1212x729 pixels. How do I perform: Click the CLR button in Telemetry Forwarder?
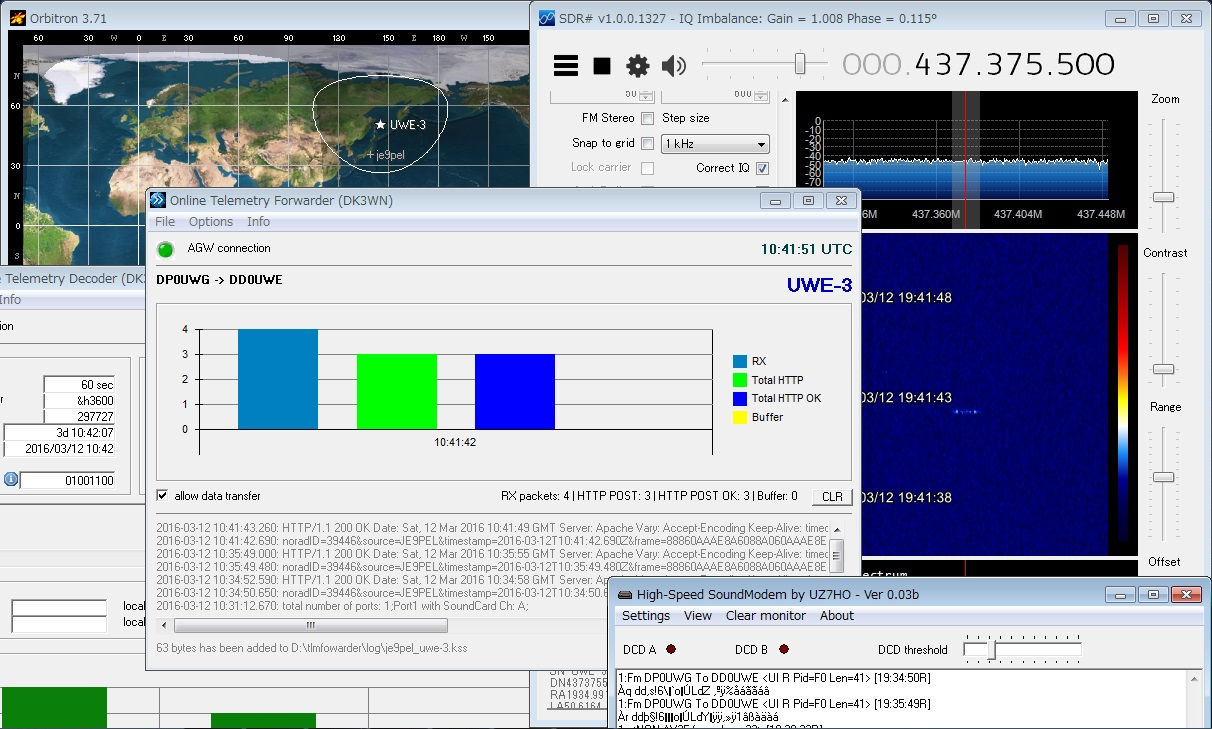832,497
